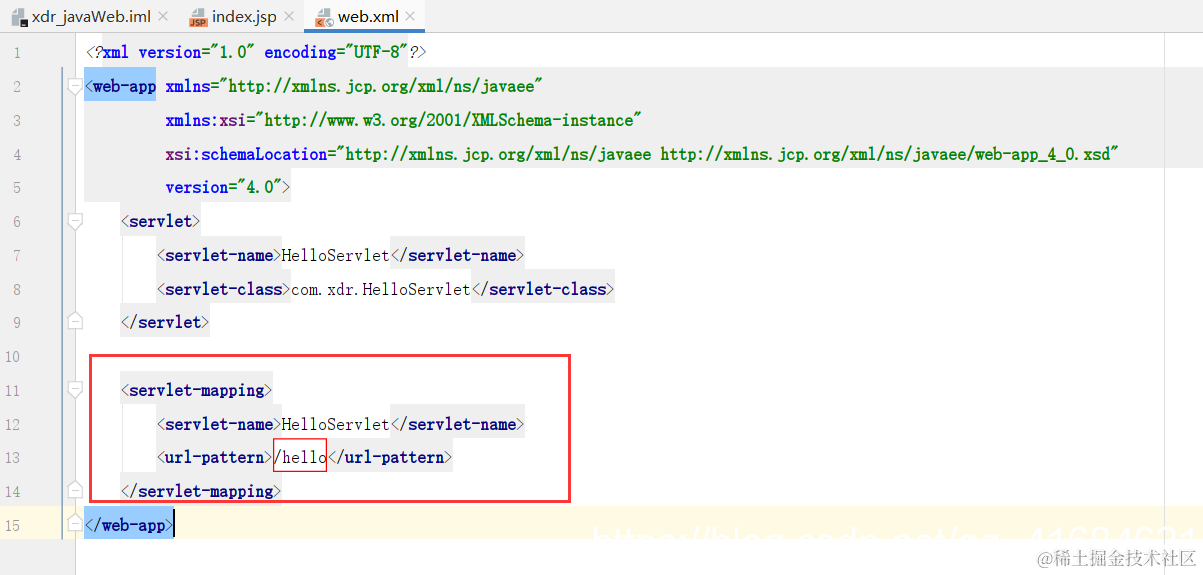Click the closing servlet tag on line 9
Image resolution: width=1203 pixels, height=575 pixels.
165,322
